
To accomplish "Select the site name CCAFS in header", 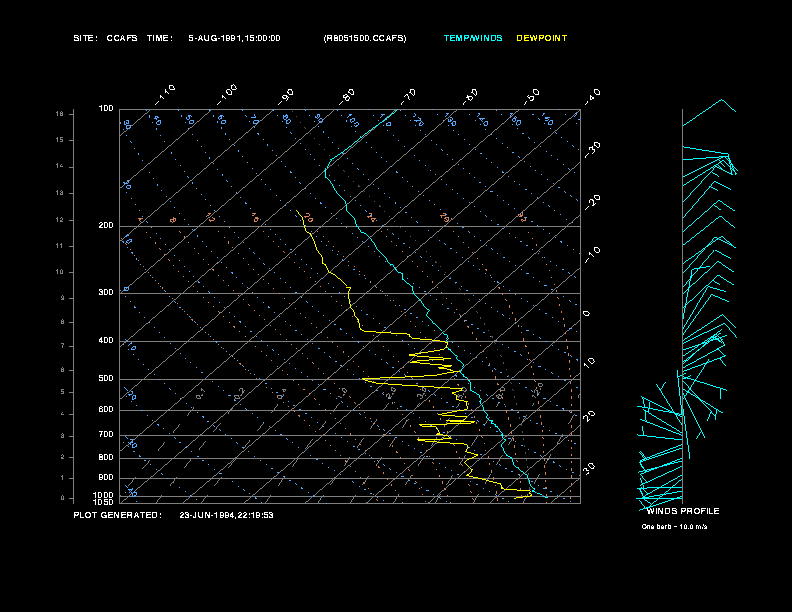I will click(122, 38).
